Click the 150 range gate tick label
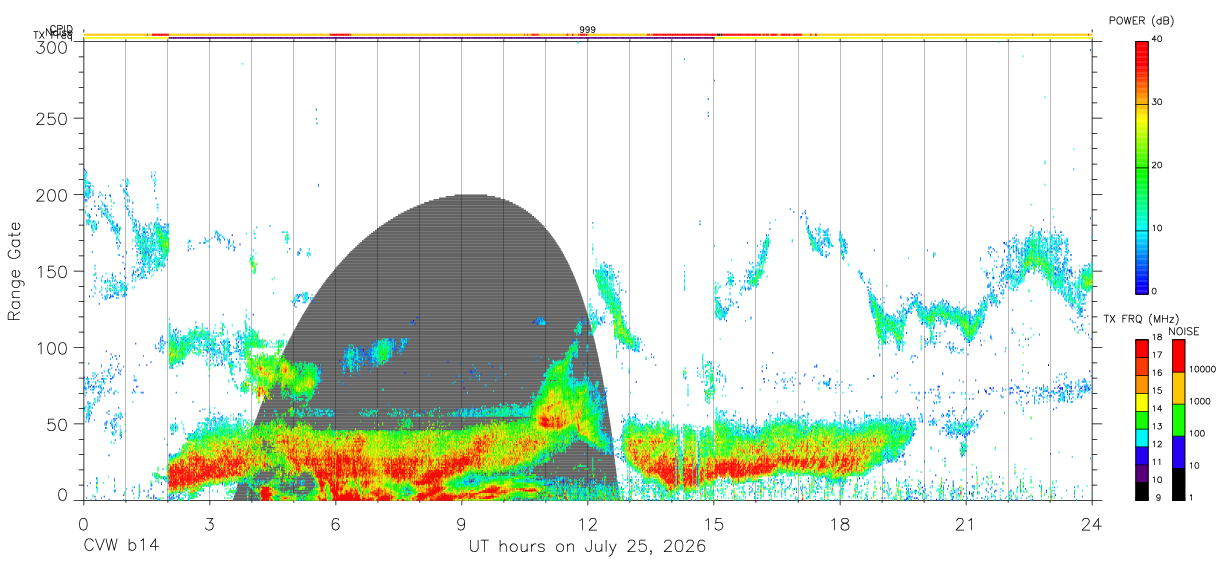This screenshot has height=567, width=1228. [54, 271]
